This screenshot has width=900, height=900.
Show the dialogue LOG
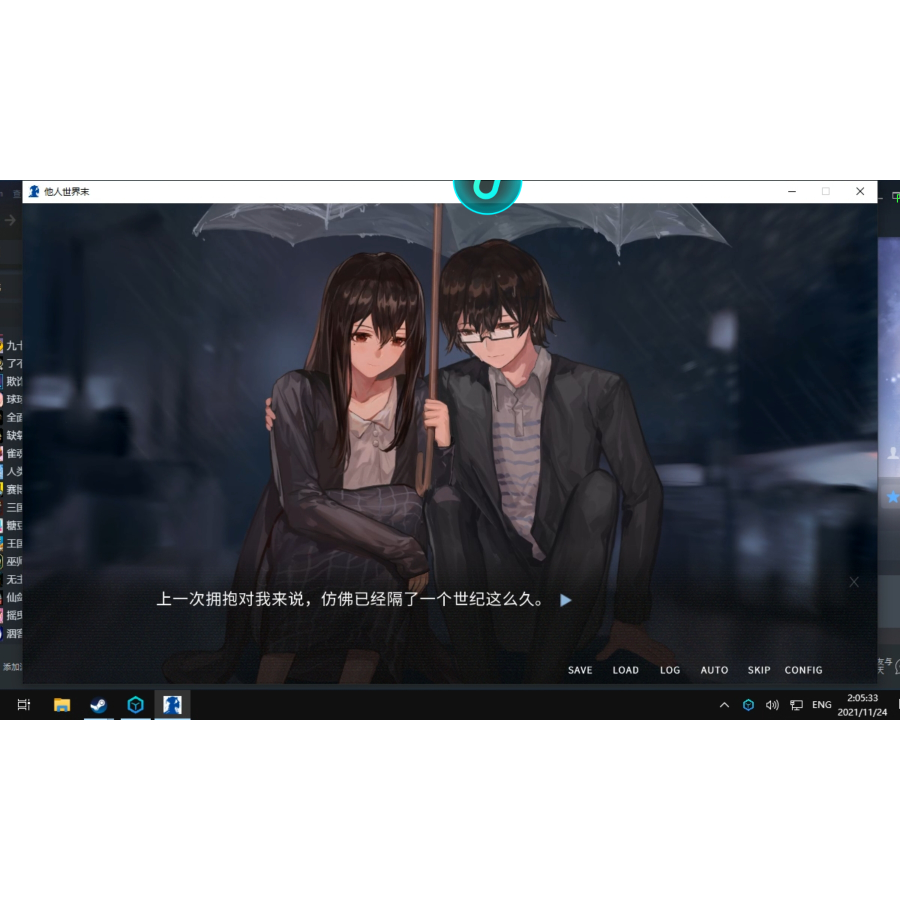(670, 670)
